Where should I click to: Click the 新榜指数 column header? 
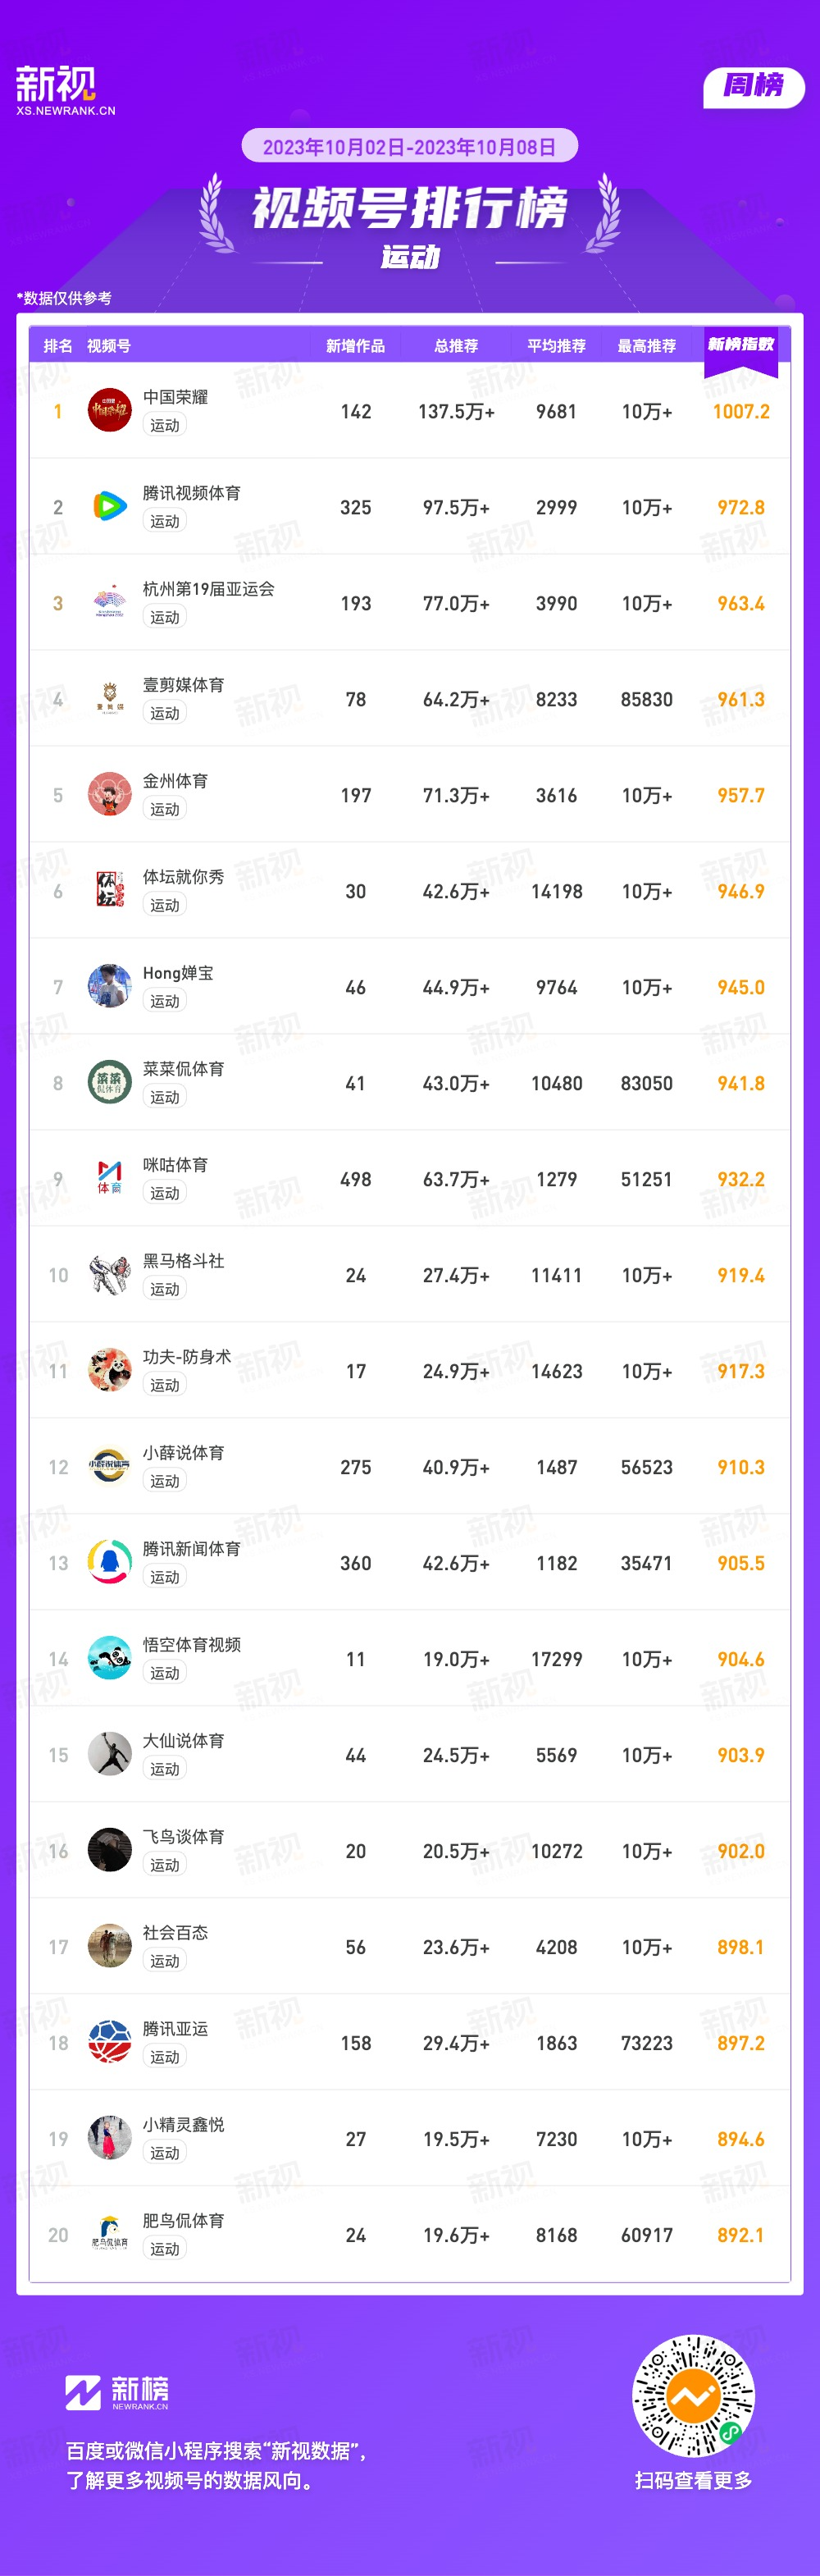[740, 345]
